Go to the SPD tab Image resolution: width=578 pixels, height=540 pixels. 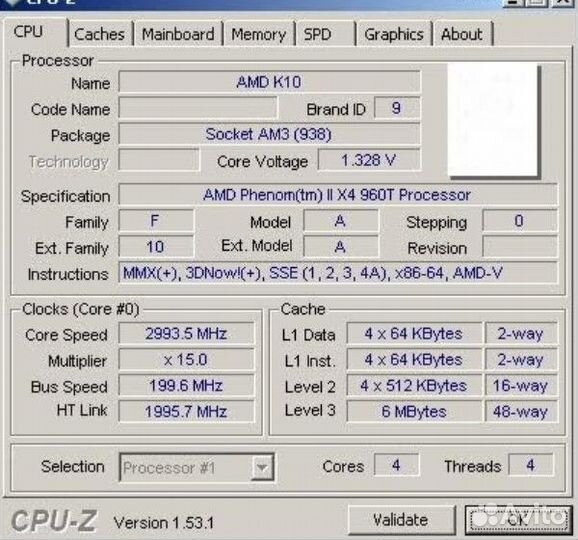point(325,34)
